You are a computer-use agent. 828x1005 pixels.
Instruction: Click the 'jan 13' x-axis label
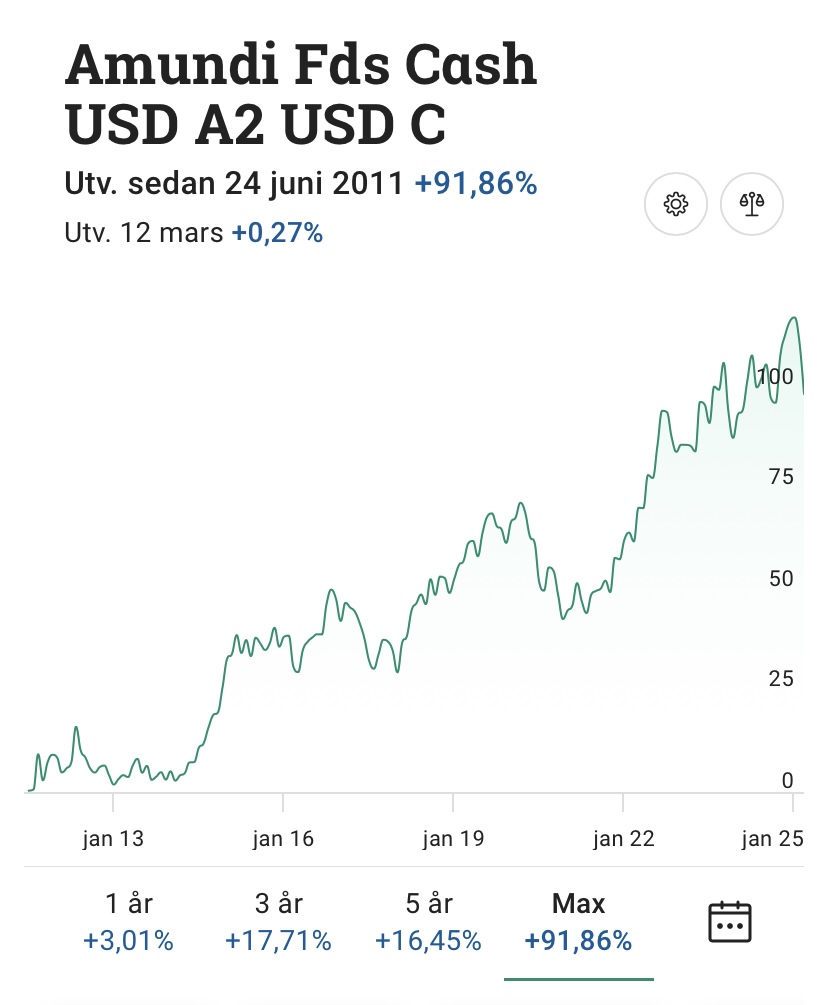[113, 838]
